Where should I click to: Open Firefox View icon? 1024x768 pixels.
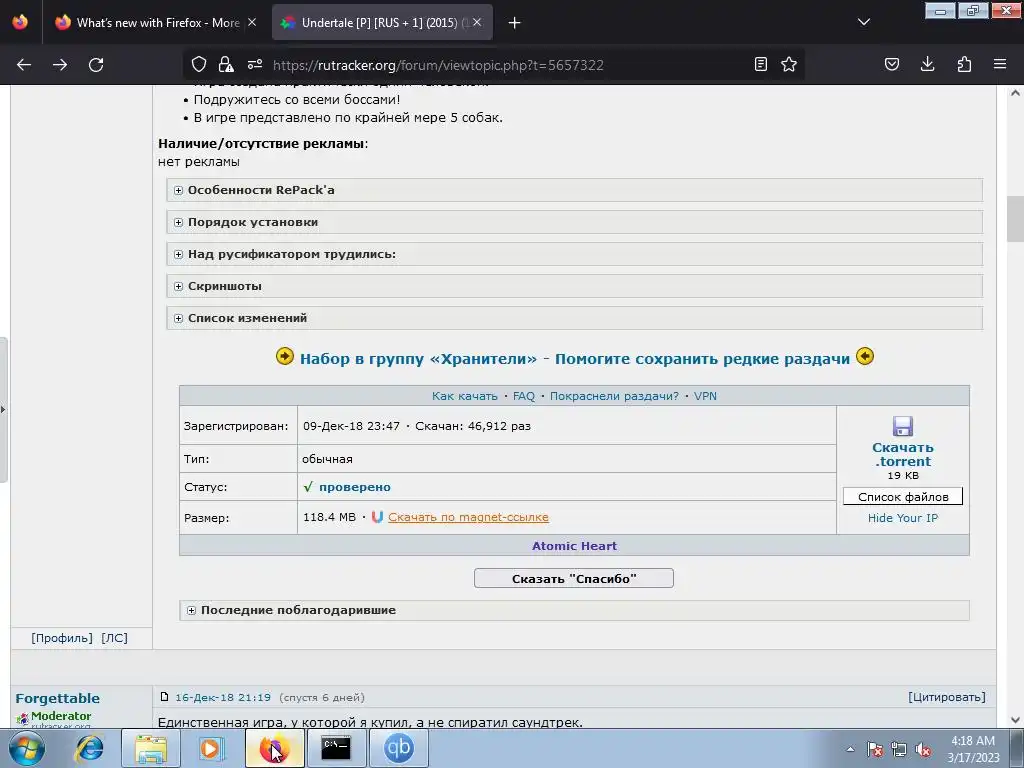(20, 22)
